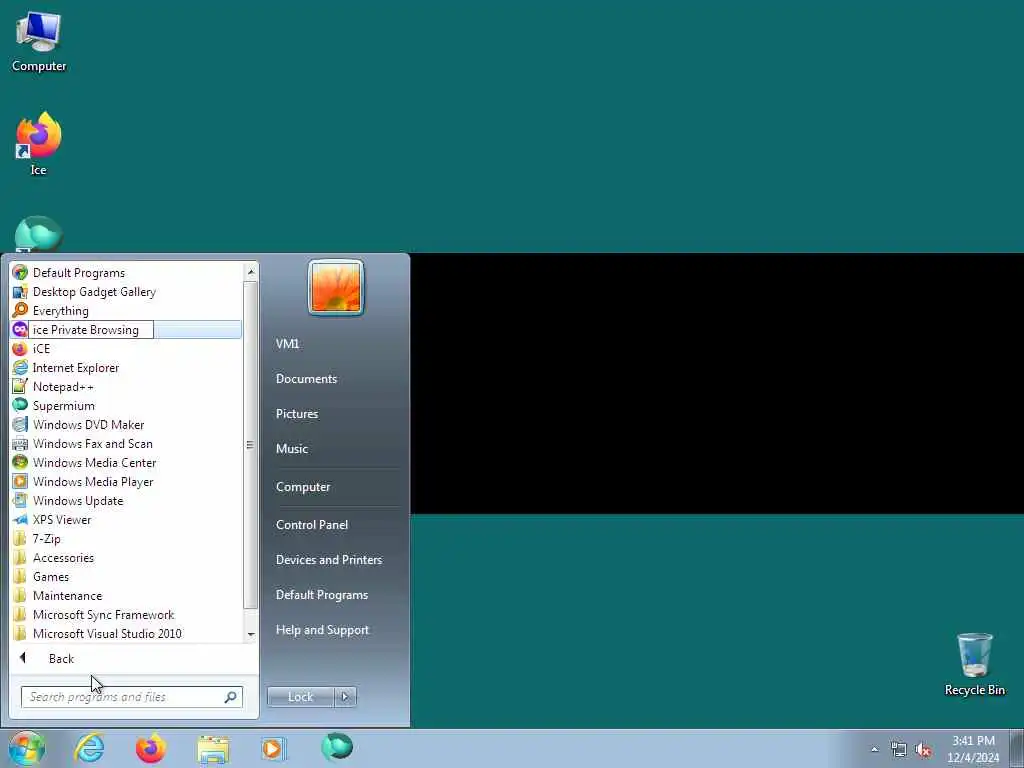The height and width of the screenshot is (768, 1024).
Task: Open Computer from the Start menu right pane
Action: click(x=303, y=487)
